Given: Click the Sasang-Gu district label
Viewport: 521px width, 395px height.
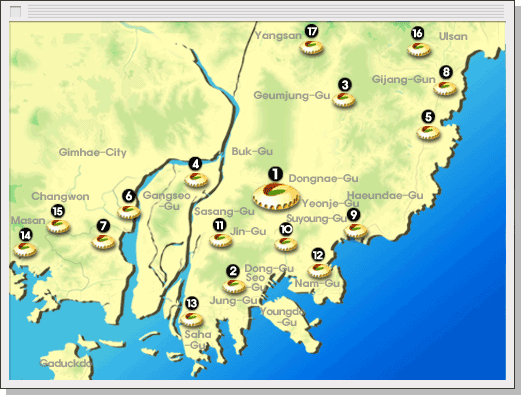Looking at the screenshot, I should tap(224, 211).
